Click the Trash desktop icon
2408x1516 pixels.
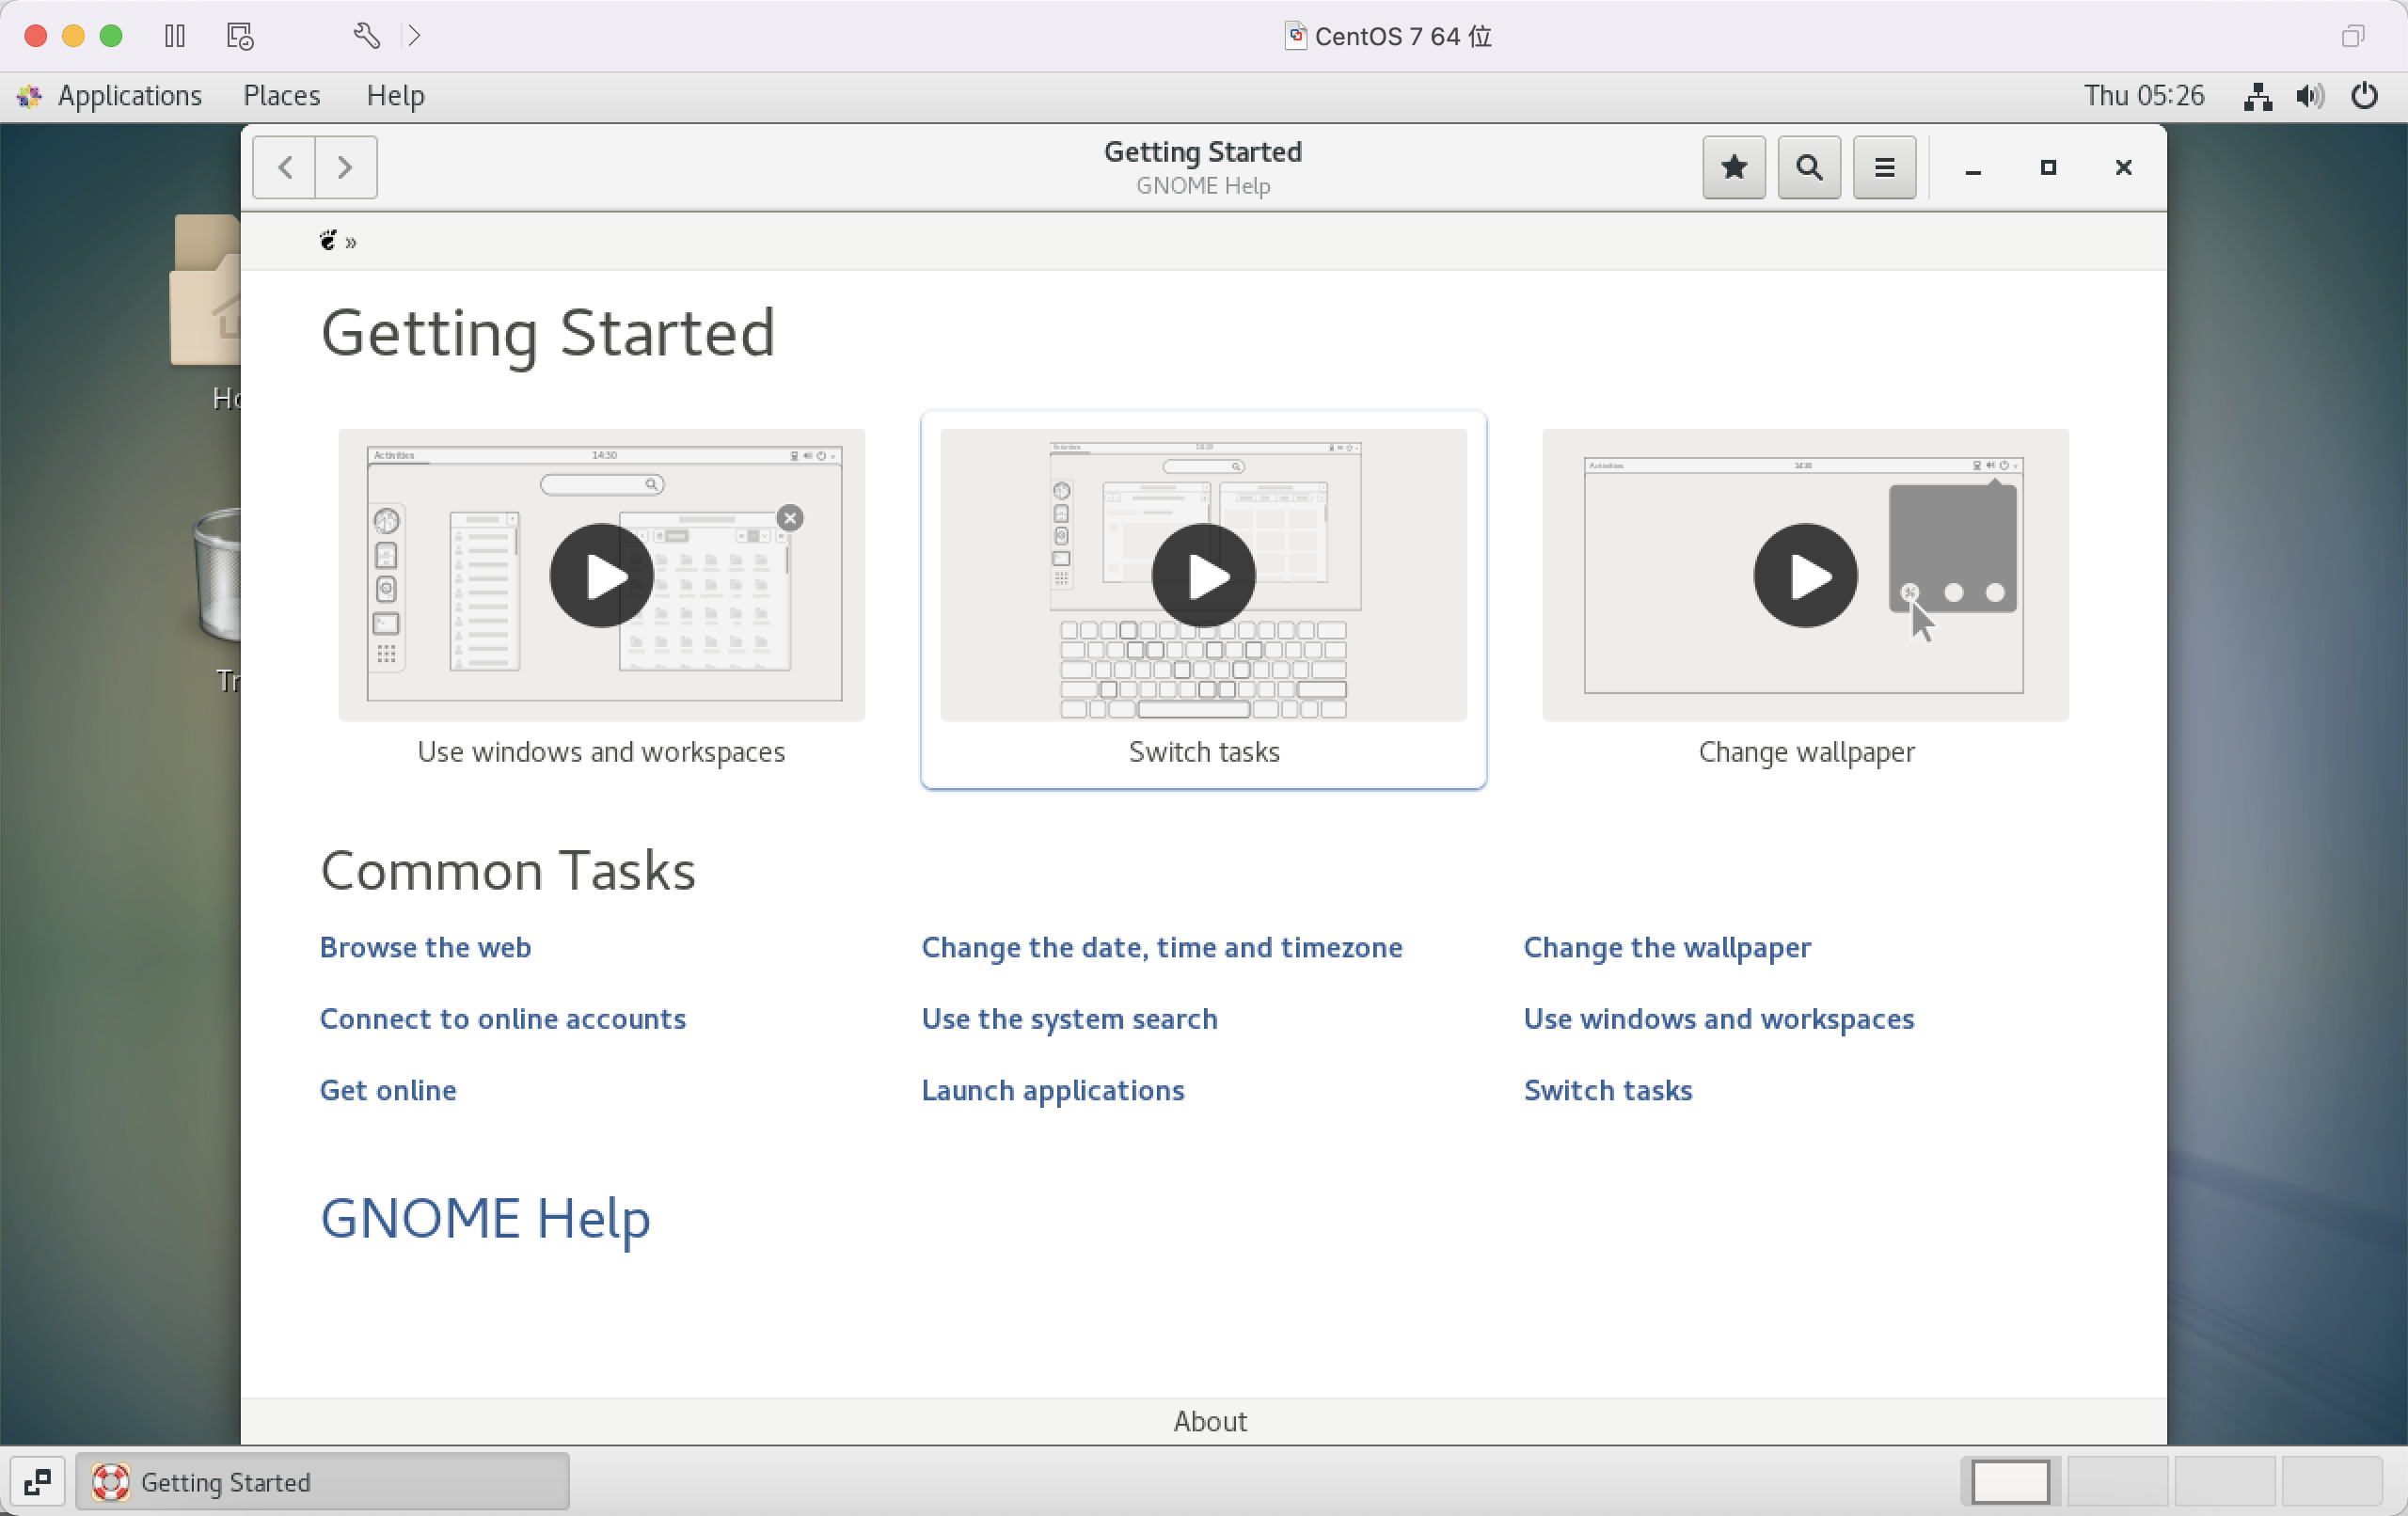click(x=218, y=574)
